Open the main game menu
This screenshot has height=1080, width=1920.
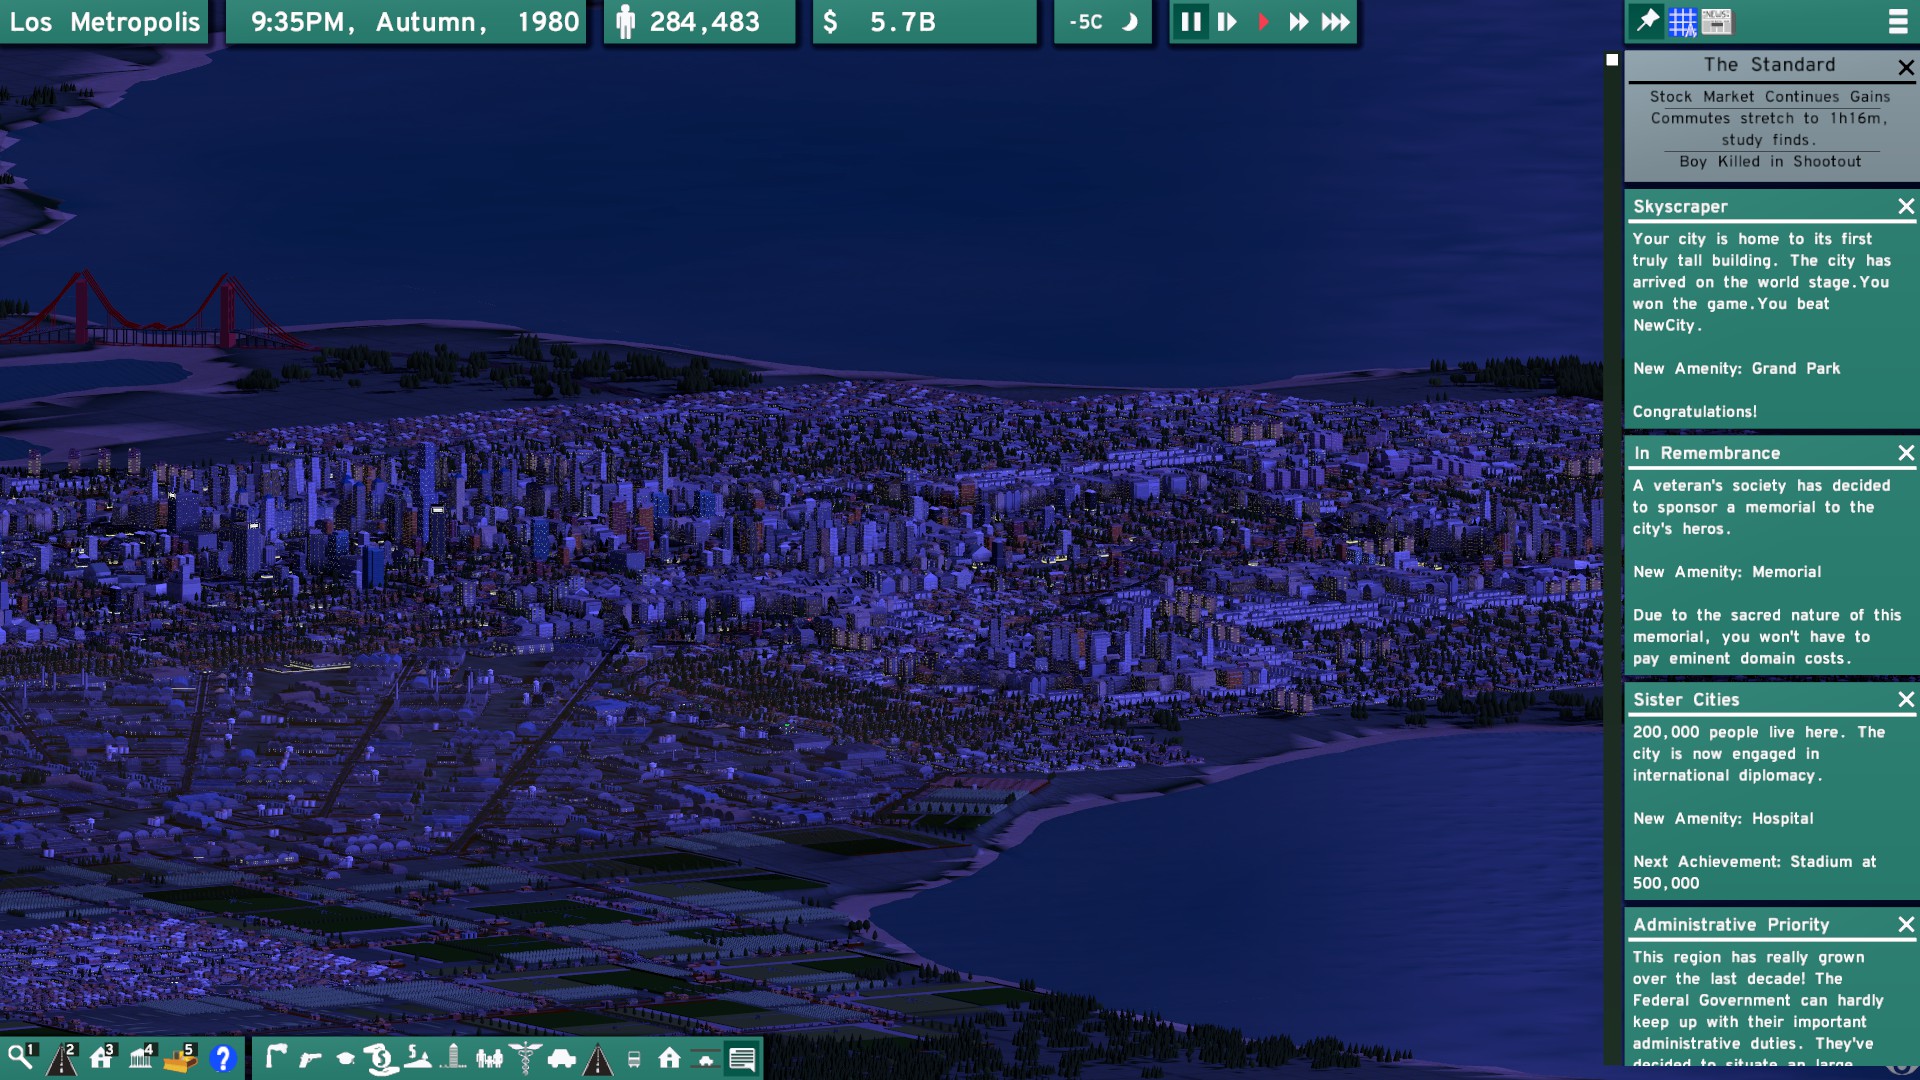[x=1898, y=22]
